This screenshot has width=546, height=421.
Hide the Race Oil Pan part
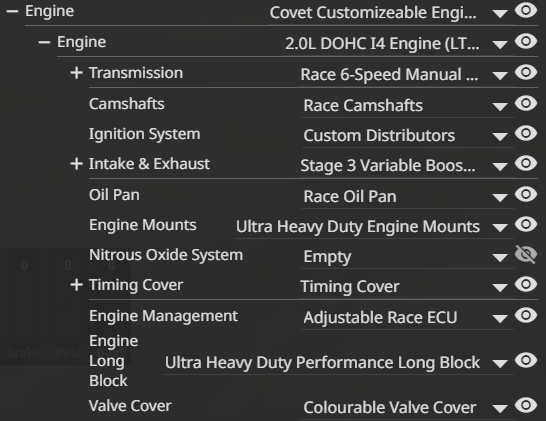[526, 194]
